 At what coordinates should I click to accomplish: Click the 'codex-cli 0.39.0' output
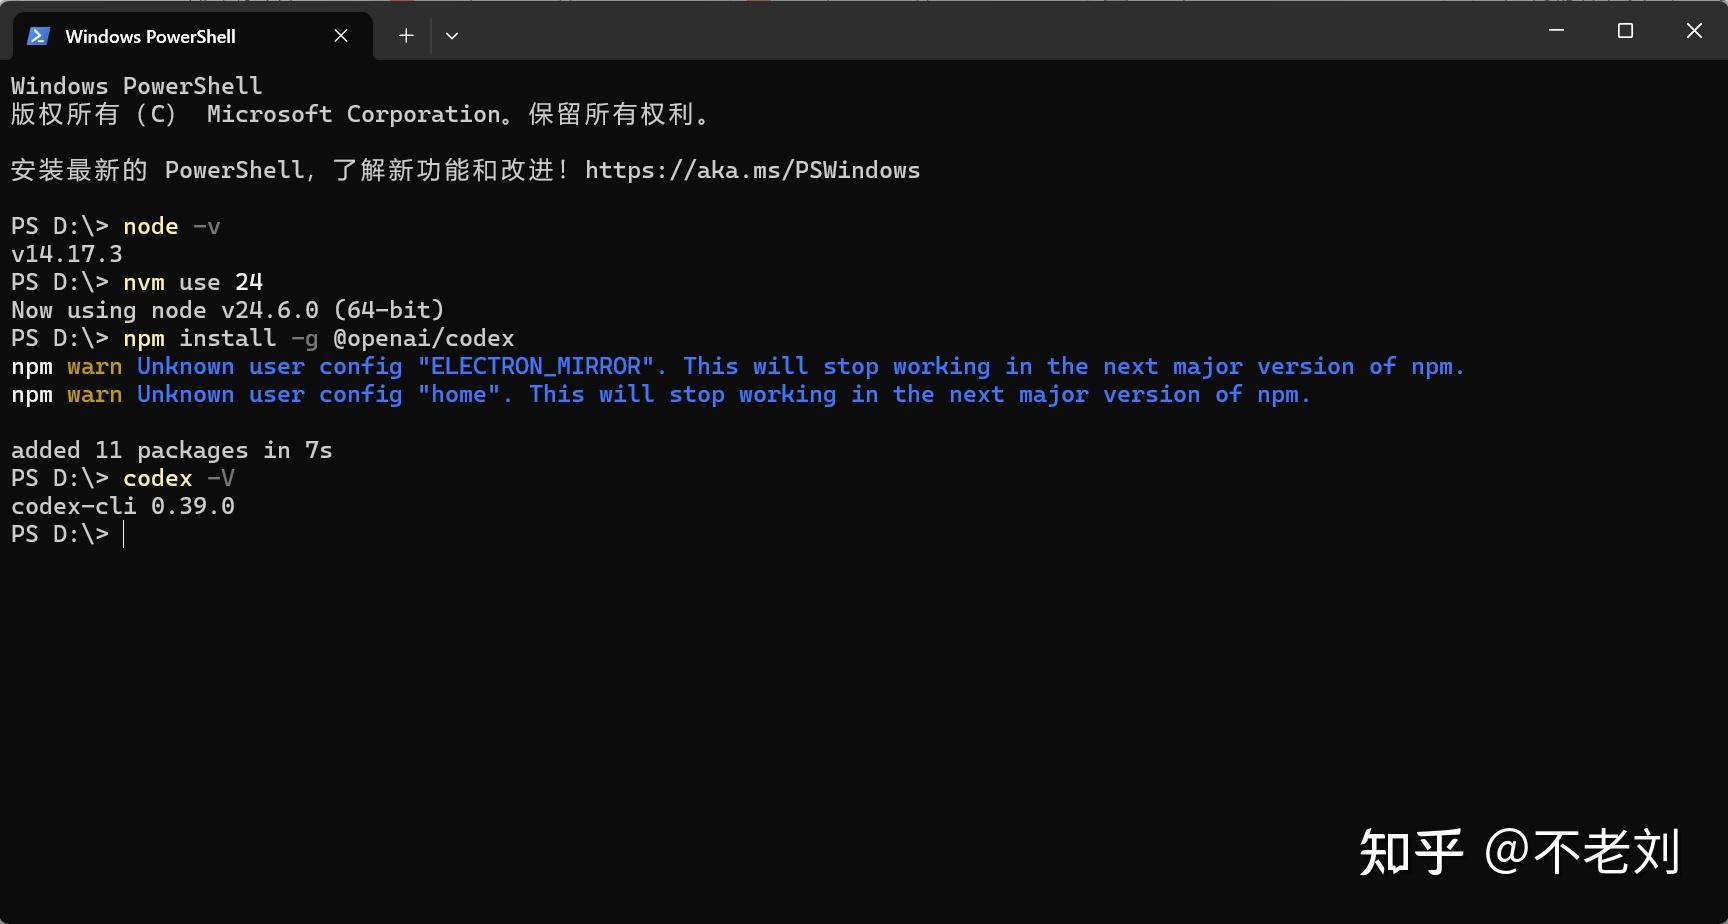pos(123,506)
